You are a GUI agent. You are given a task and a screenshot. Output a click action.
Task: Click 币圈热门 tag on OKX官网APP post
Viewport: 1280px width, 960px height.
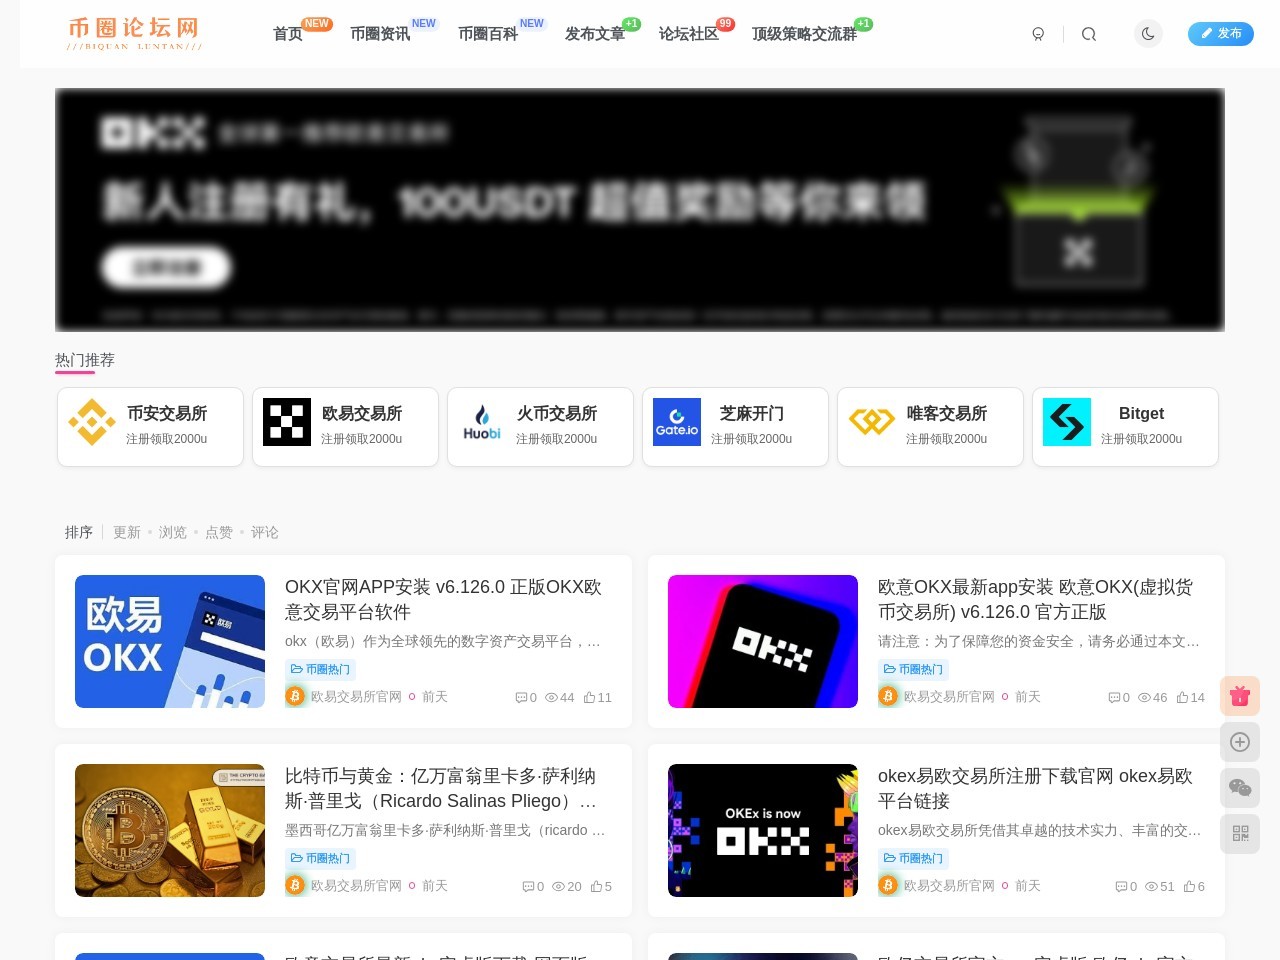320,670
